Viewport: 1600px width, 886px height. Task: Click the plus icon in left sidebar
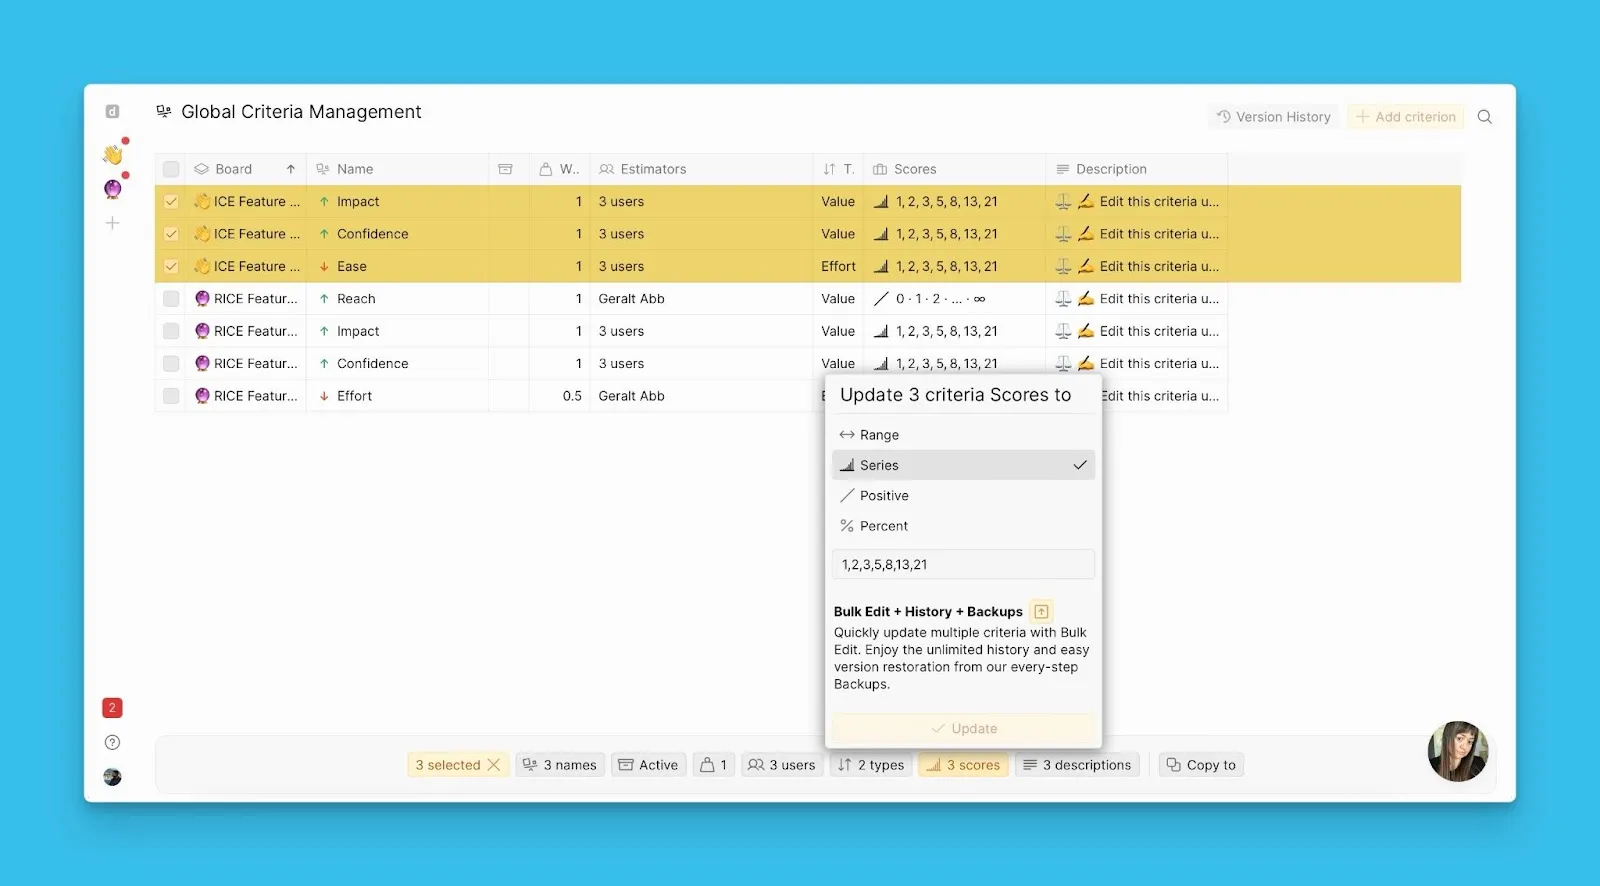pyautogui.click(x=112, y=223)
